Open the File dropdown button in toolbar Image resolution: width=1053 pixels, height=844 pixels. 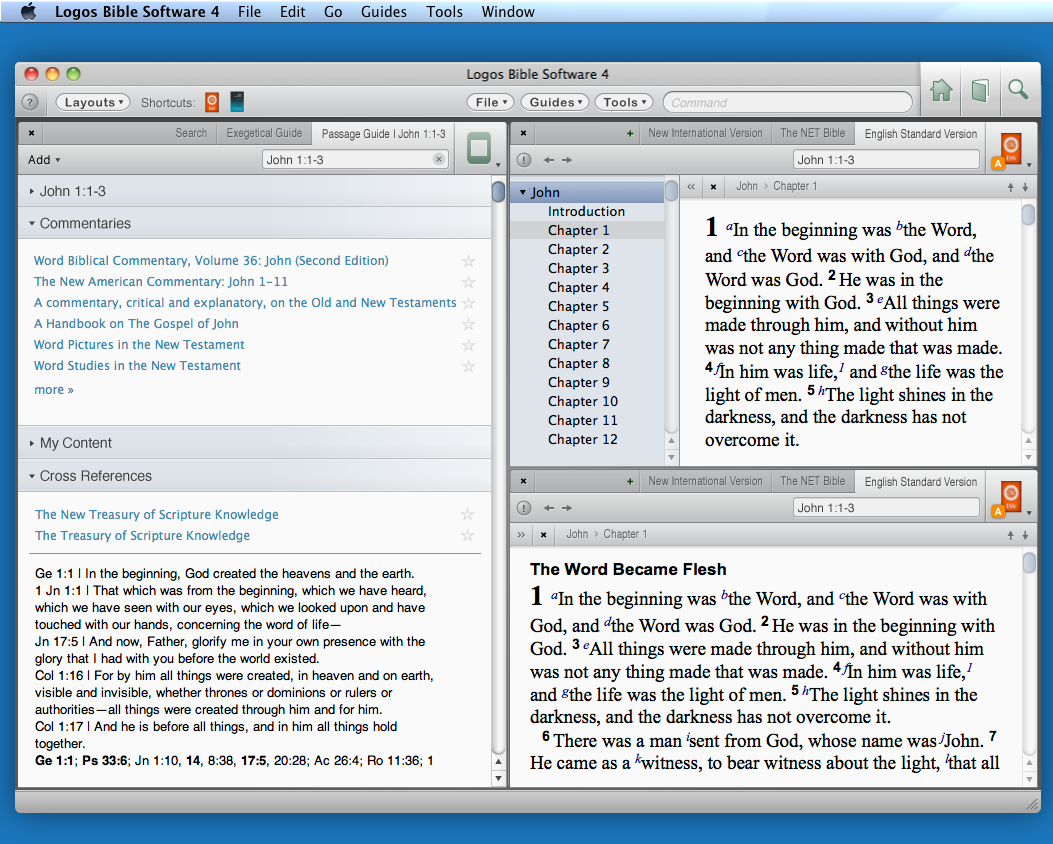click(490, 102)
